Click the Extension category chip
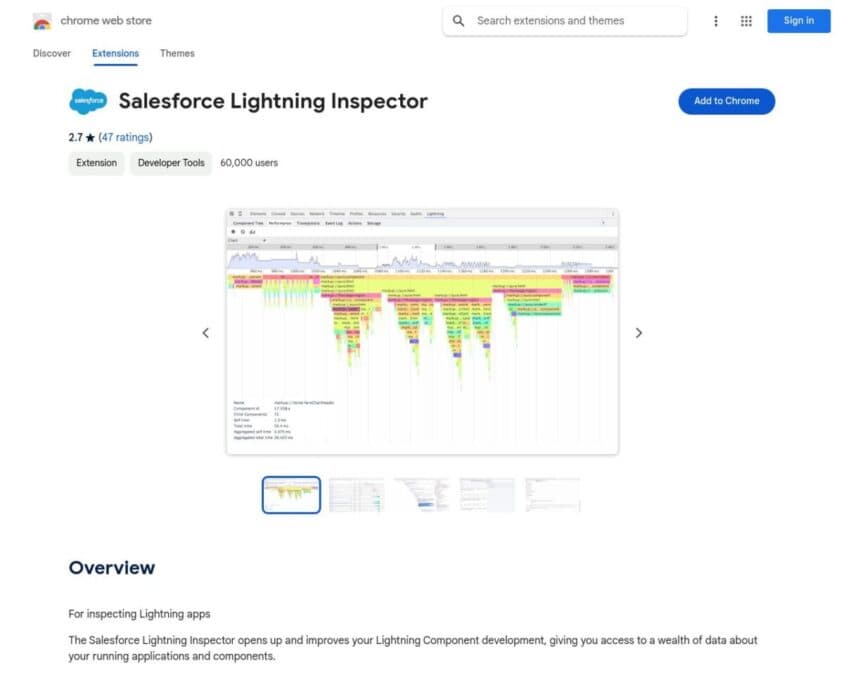 pos(96,163)
